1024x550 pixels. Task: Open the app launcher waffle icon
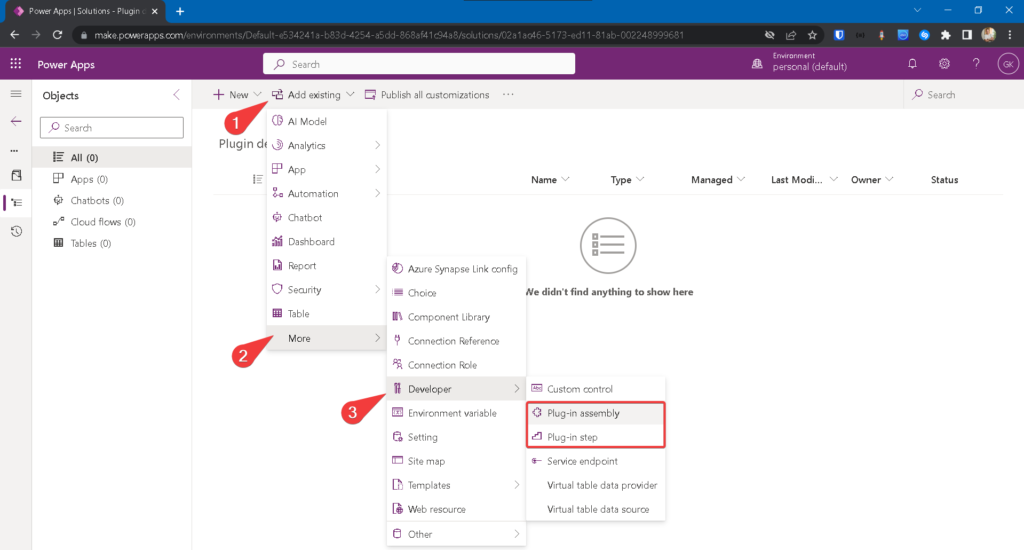coord(15,64)
